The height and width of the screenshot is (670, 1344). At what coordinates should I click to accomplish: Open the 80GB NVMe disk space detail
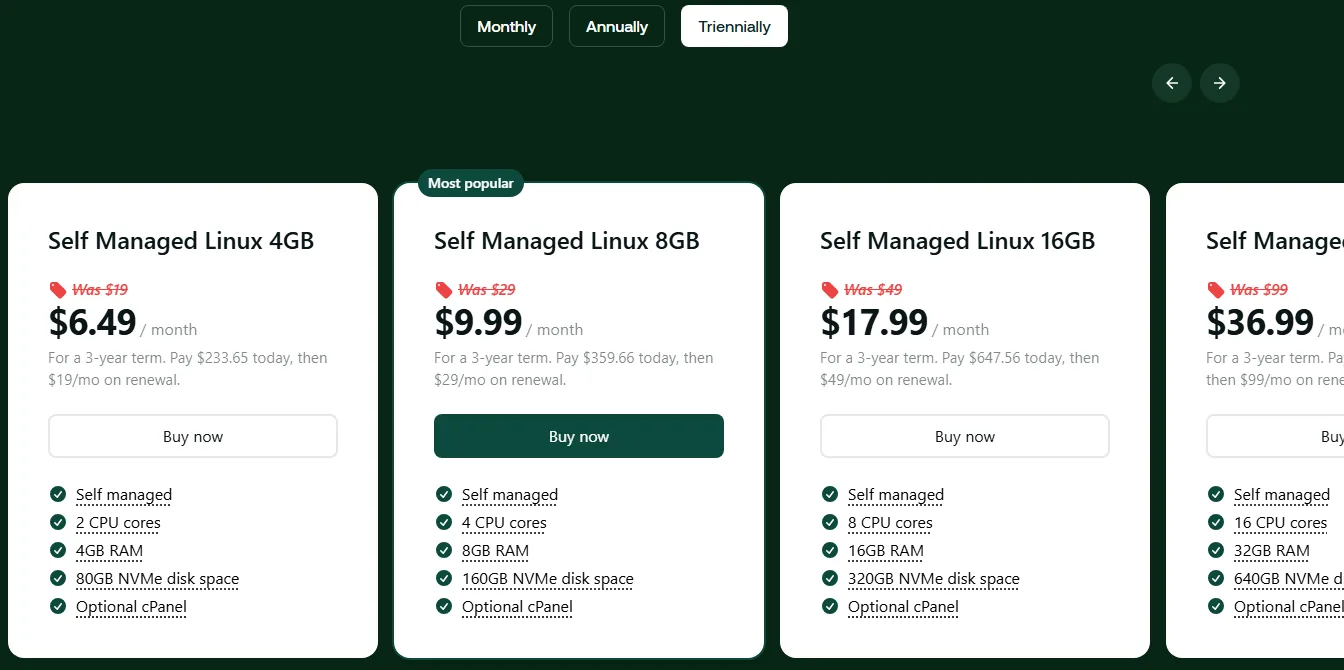[158, 579]
